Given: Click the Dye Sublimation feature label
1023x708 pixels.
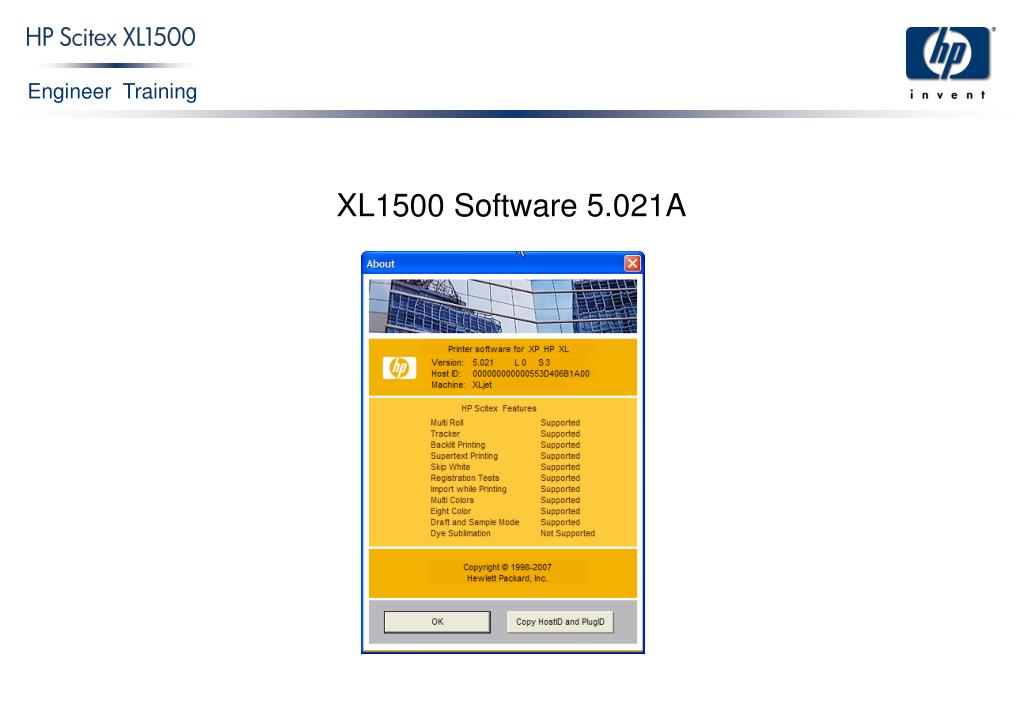Looking at the screenshot, I should click(x=460, y=534).
